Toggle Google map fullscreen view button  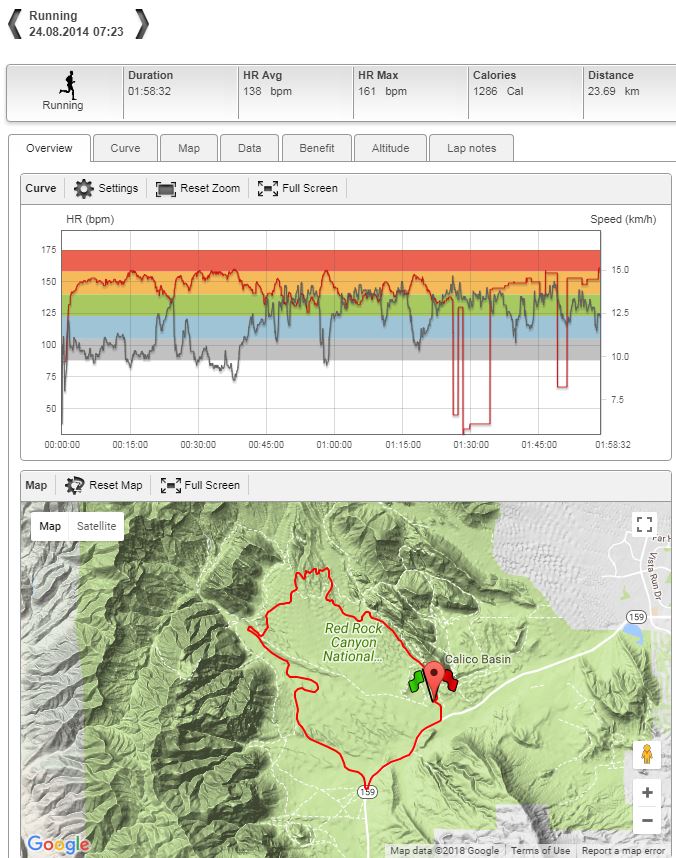(x=645, y=524)
